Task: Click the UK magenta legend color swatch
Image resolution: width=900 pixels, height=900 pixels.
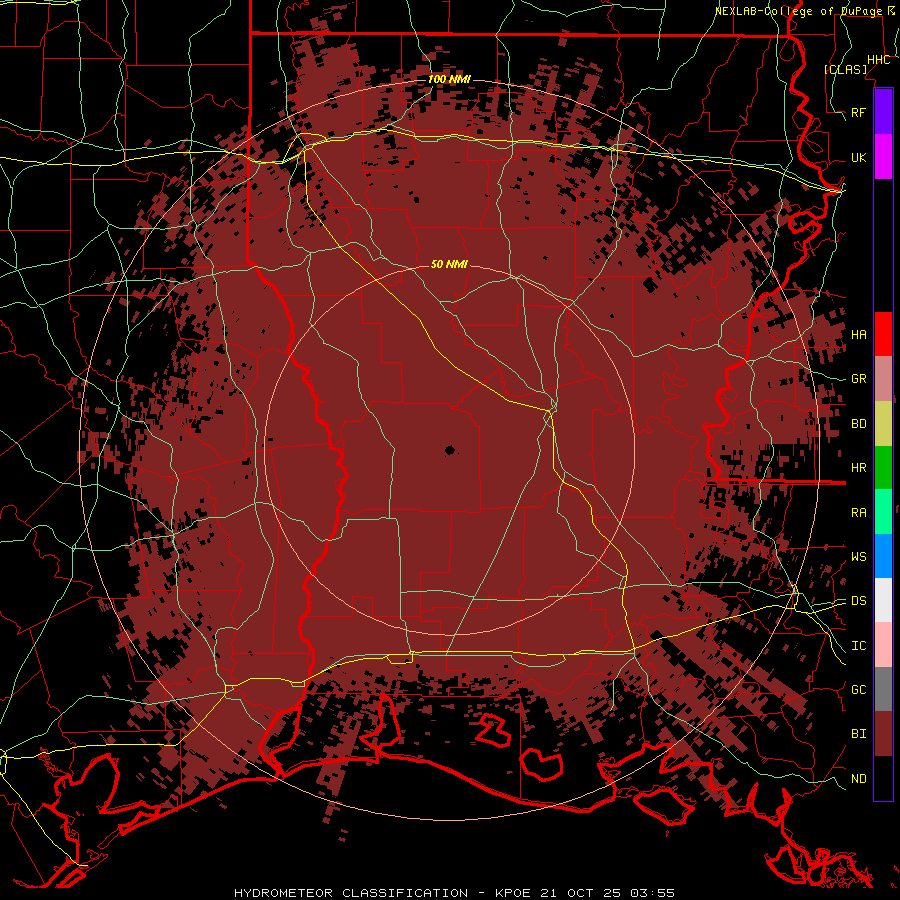Action: (x=883, y=157)
